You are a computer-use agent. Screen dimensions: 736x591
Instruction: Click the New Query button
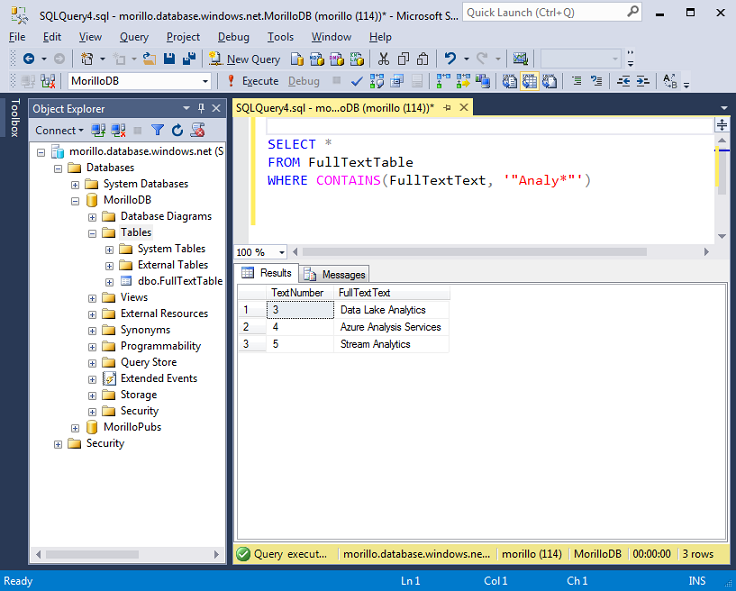point(245,59)
